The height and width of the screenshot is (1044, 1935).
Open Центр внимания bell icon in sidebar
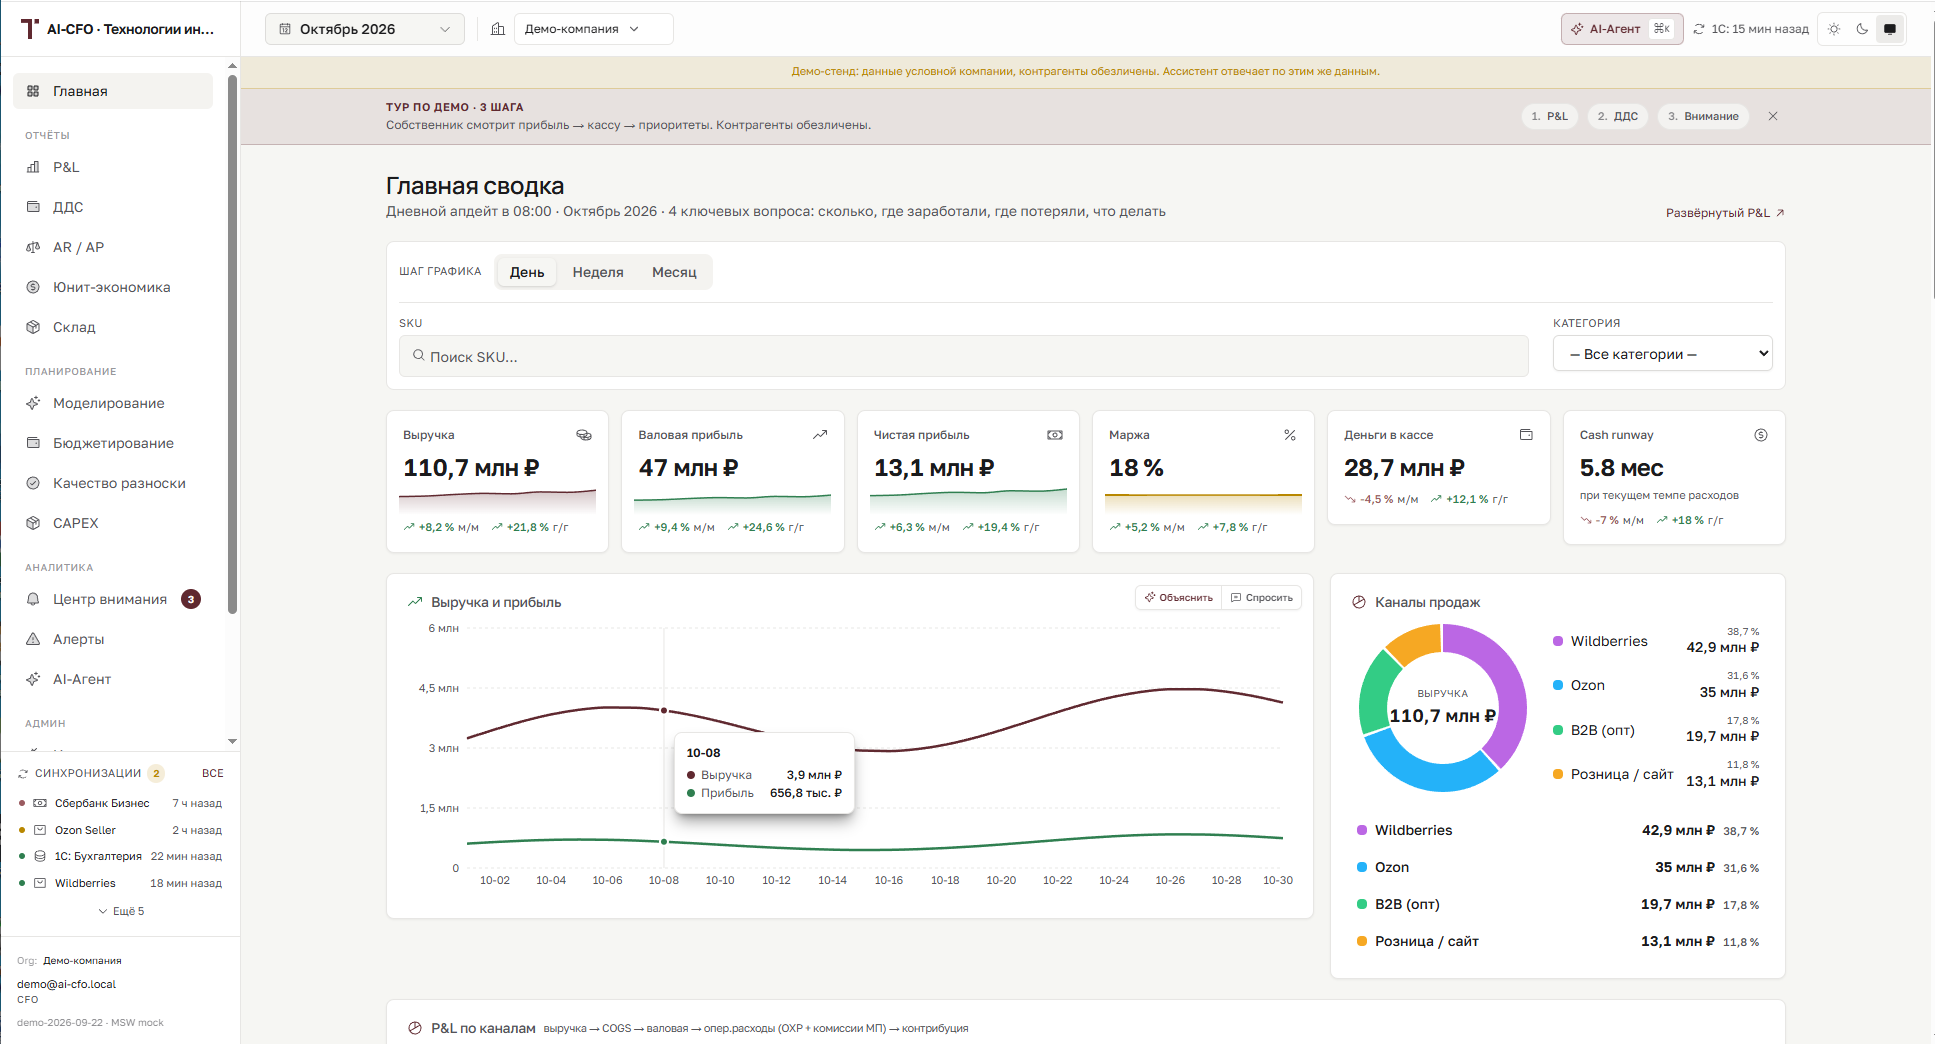pyautogui.click(x=33, y=599)
